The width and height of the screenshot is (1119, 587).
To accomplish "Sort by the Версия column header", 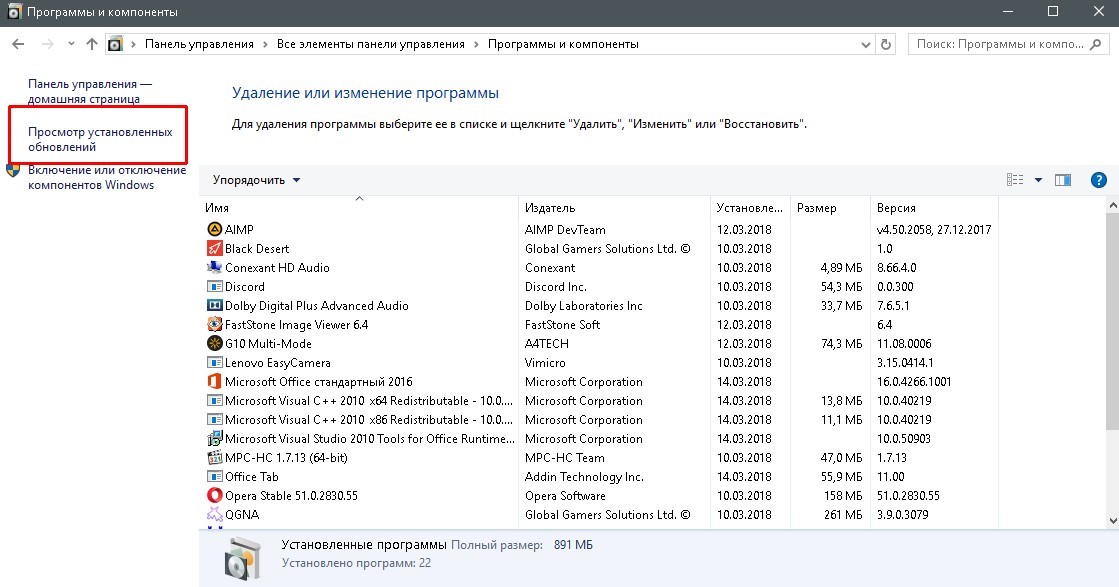I will (934, 208).
